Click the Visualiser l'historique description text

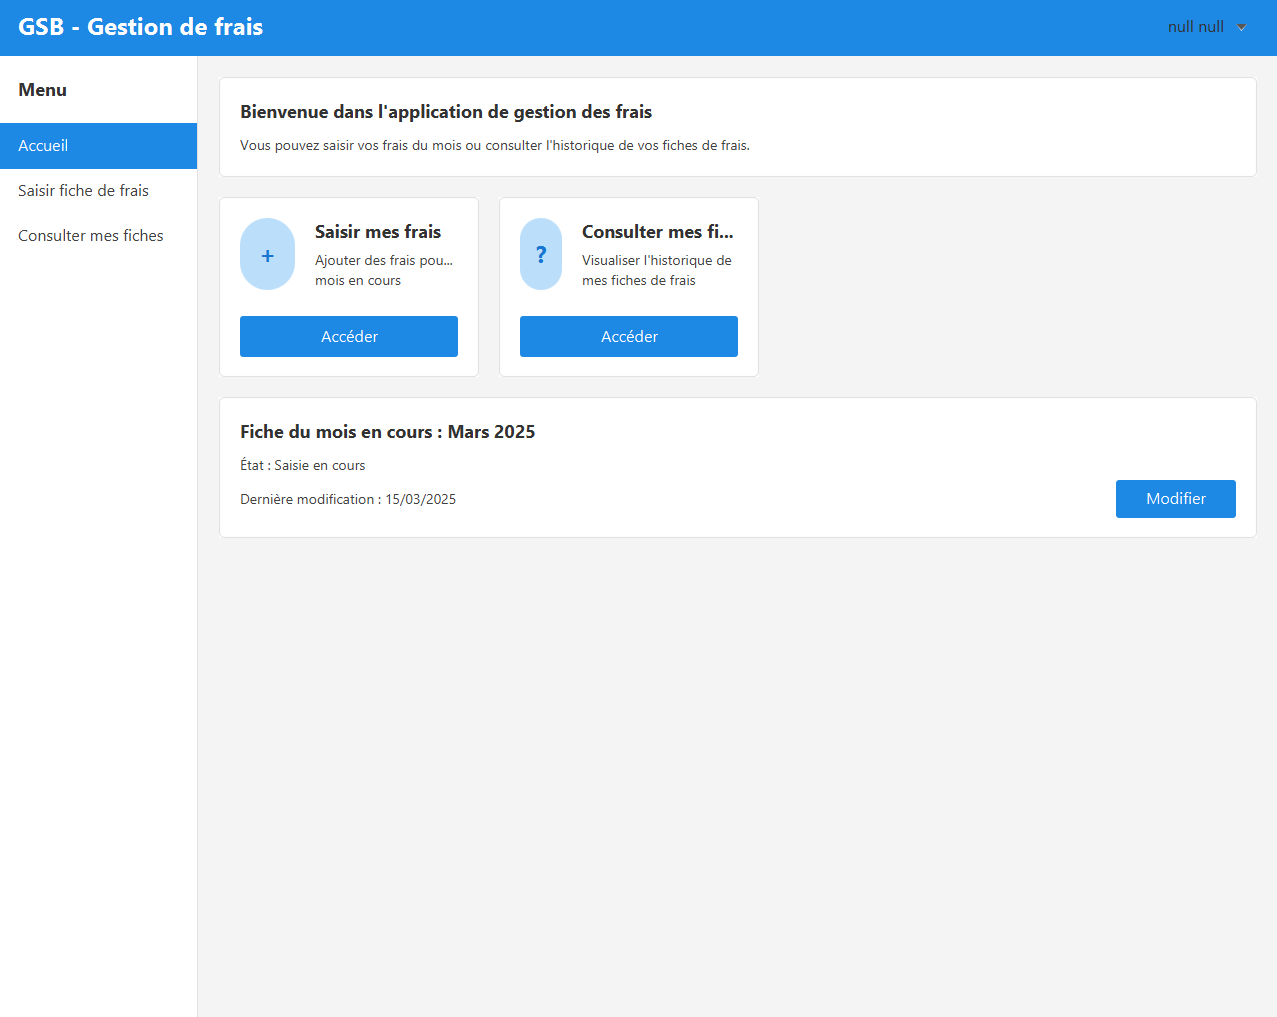pos(656,270)
